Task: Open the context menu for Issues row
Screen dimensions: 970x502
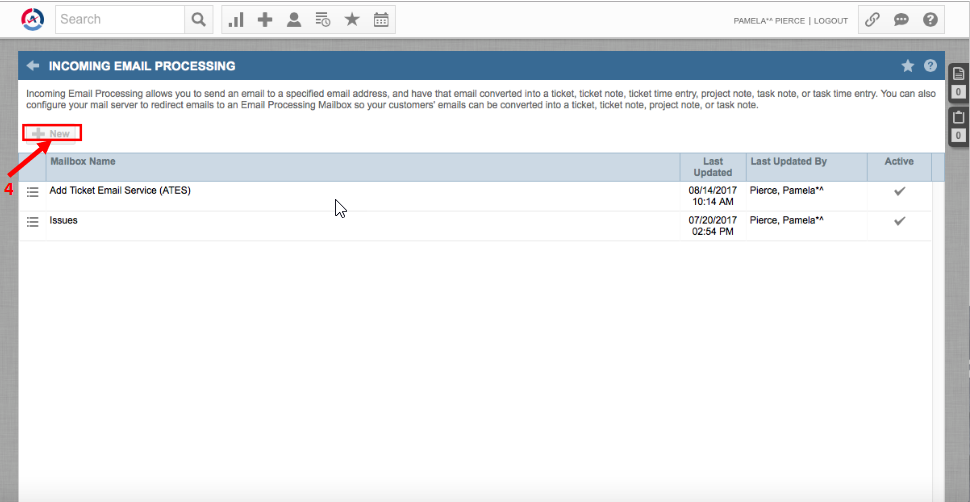Action: click(32, 221)
